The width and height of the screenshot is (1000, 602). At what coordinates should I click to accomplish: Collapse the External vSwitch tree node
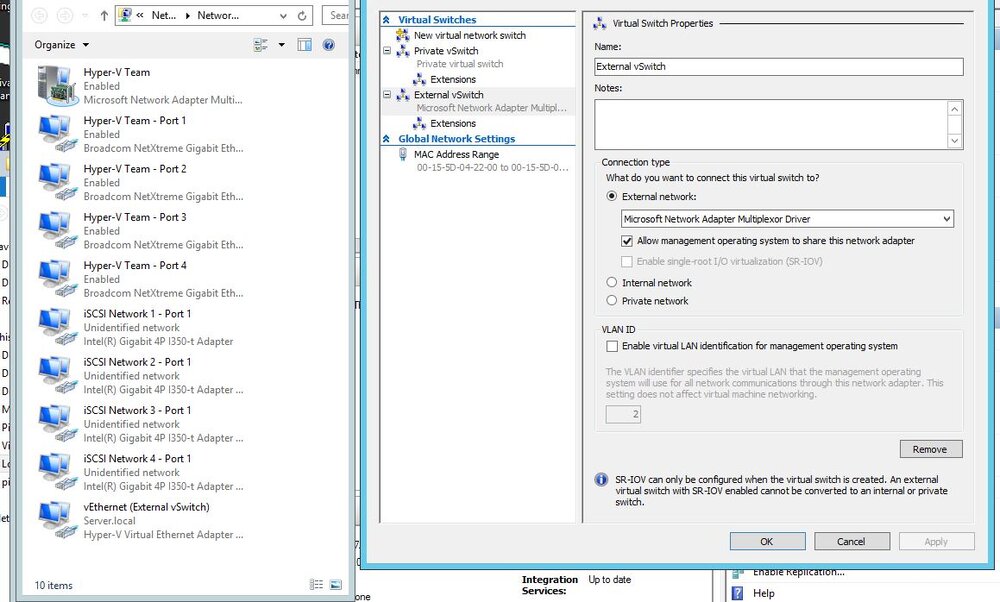(386, 94)
